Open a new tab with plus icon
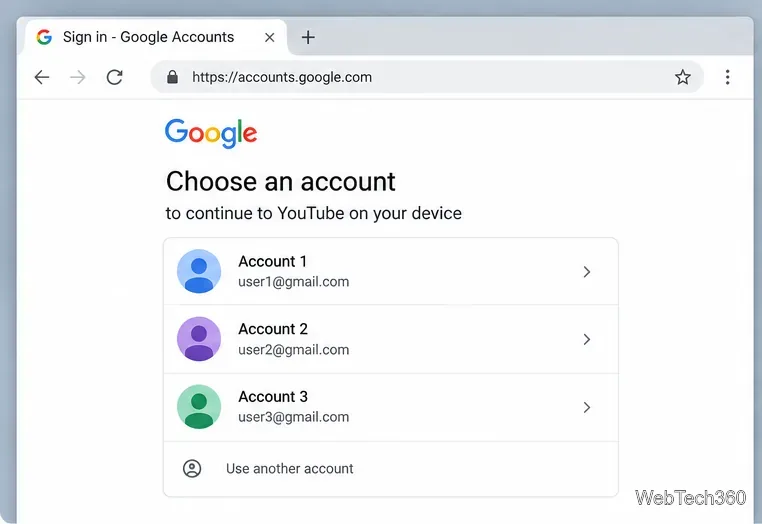 tap(308, 37)
